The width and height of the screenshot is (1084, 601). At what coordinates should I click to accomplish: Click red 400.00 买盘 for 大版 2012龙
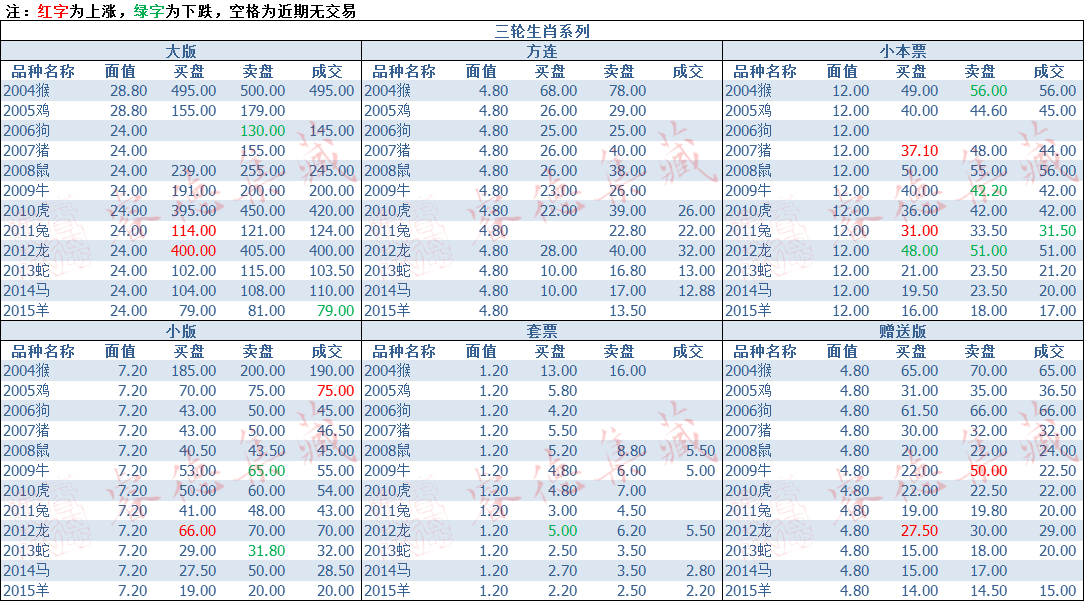[x=194, y=251]
